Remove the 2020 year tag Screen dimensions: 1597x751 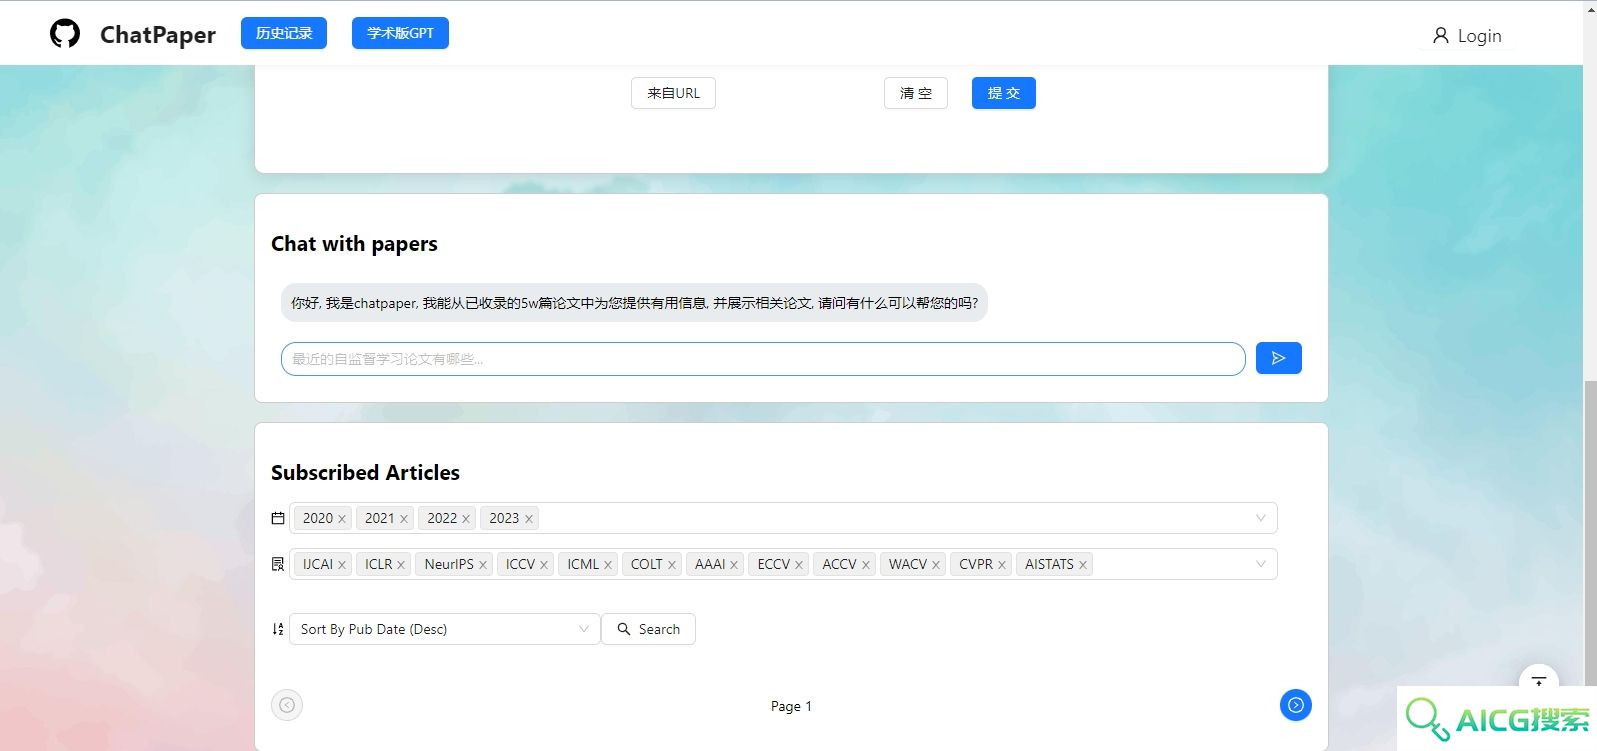coord(342,519)
